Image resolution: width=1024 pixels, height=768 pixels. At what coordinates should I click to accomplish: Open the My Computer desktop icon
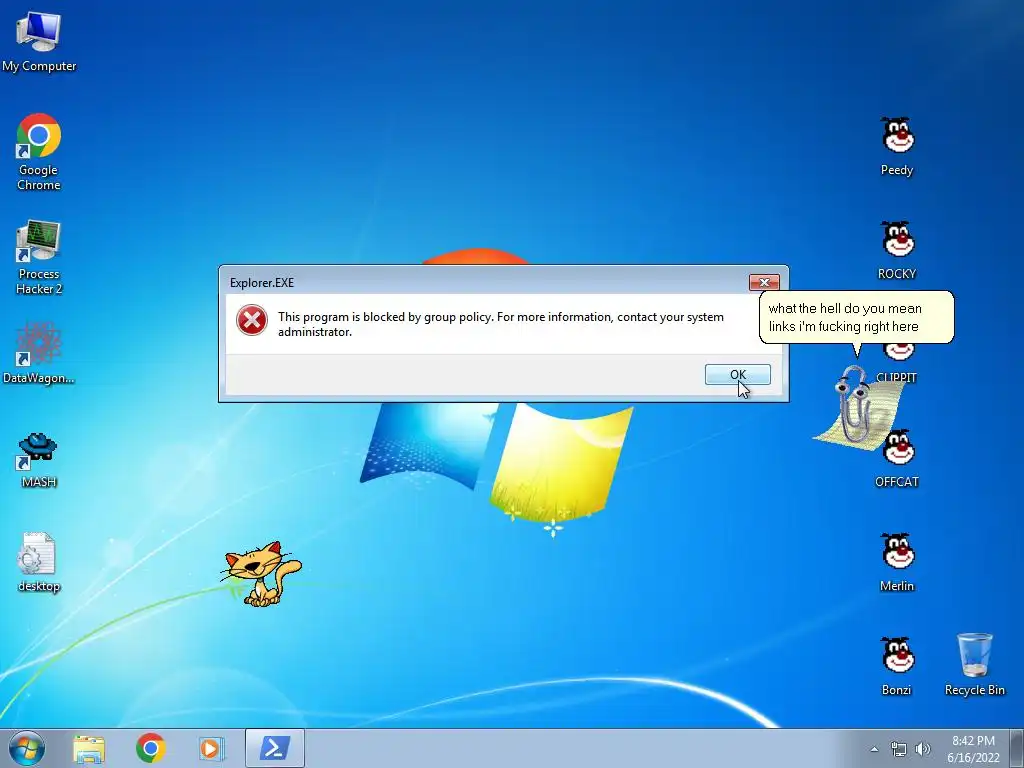click(x=39, y=40)
